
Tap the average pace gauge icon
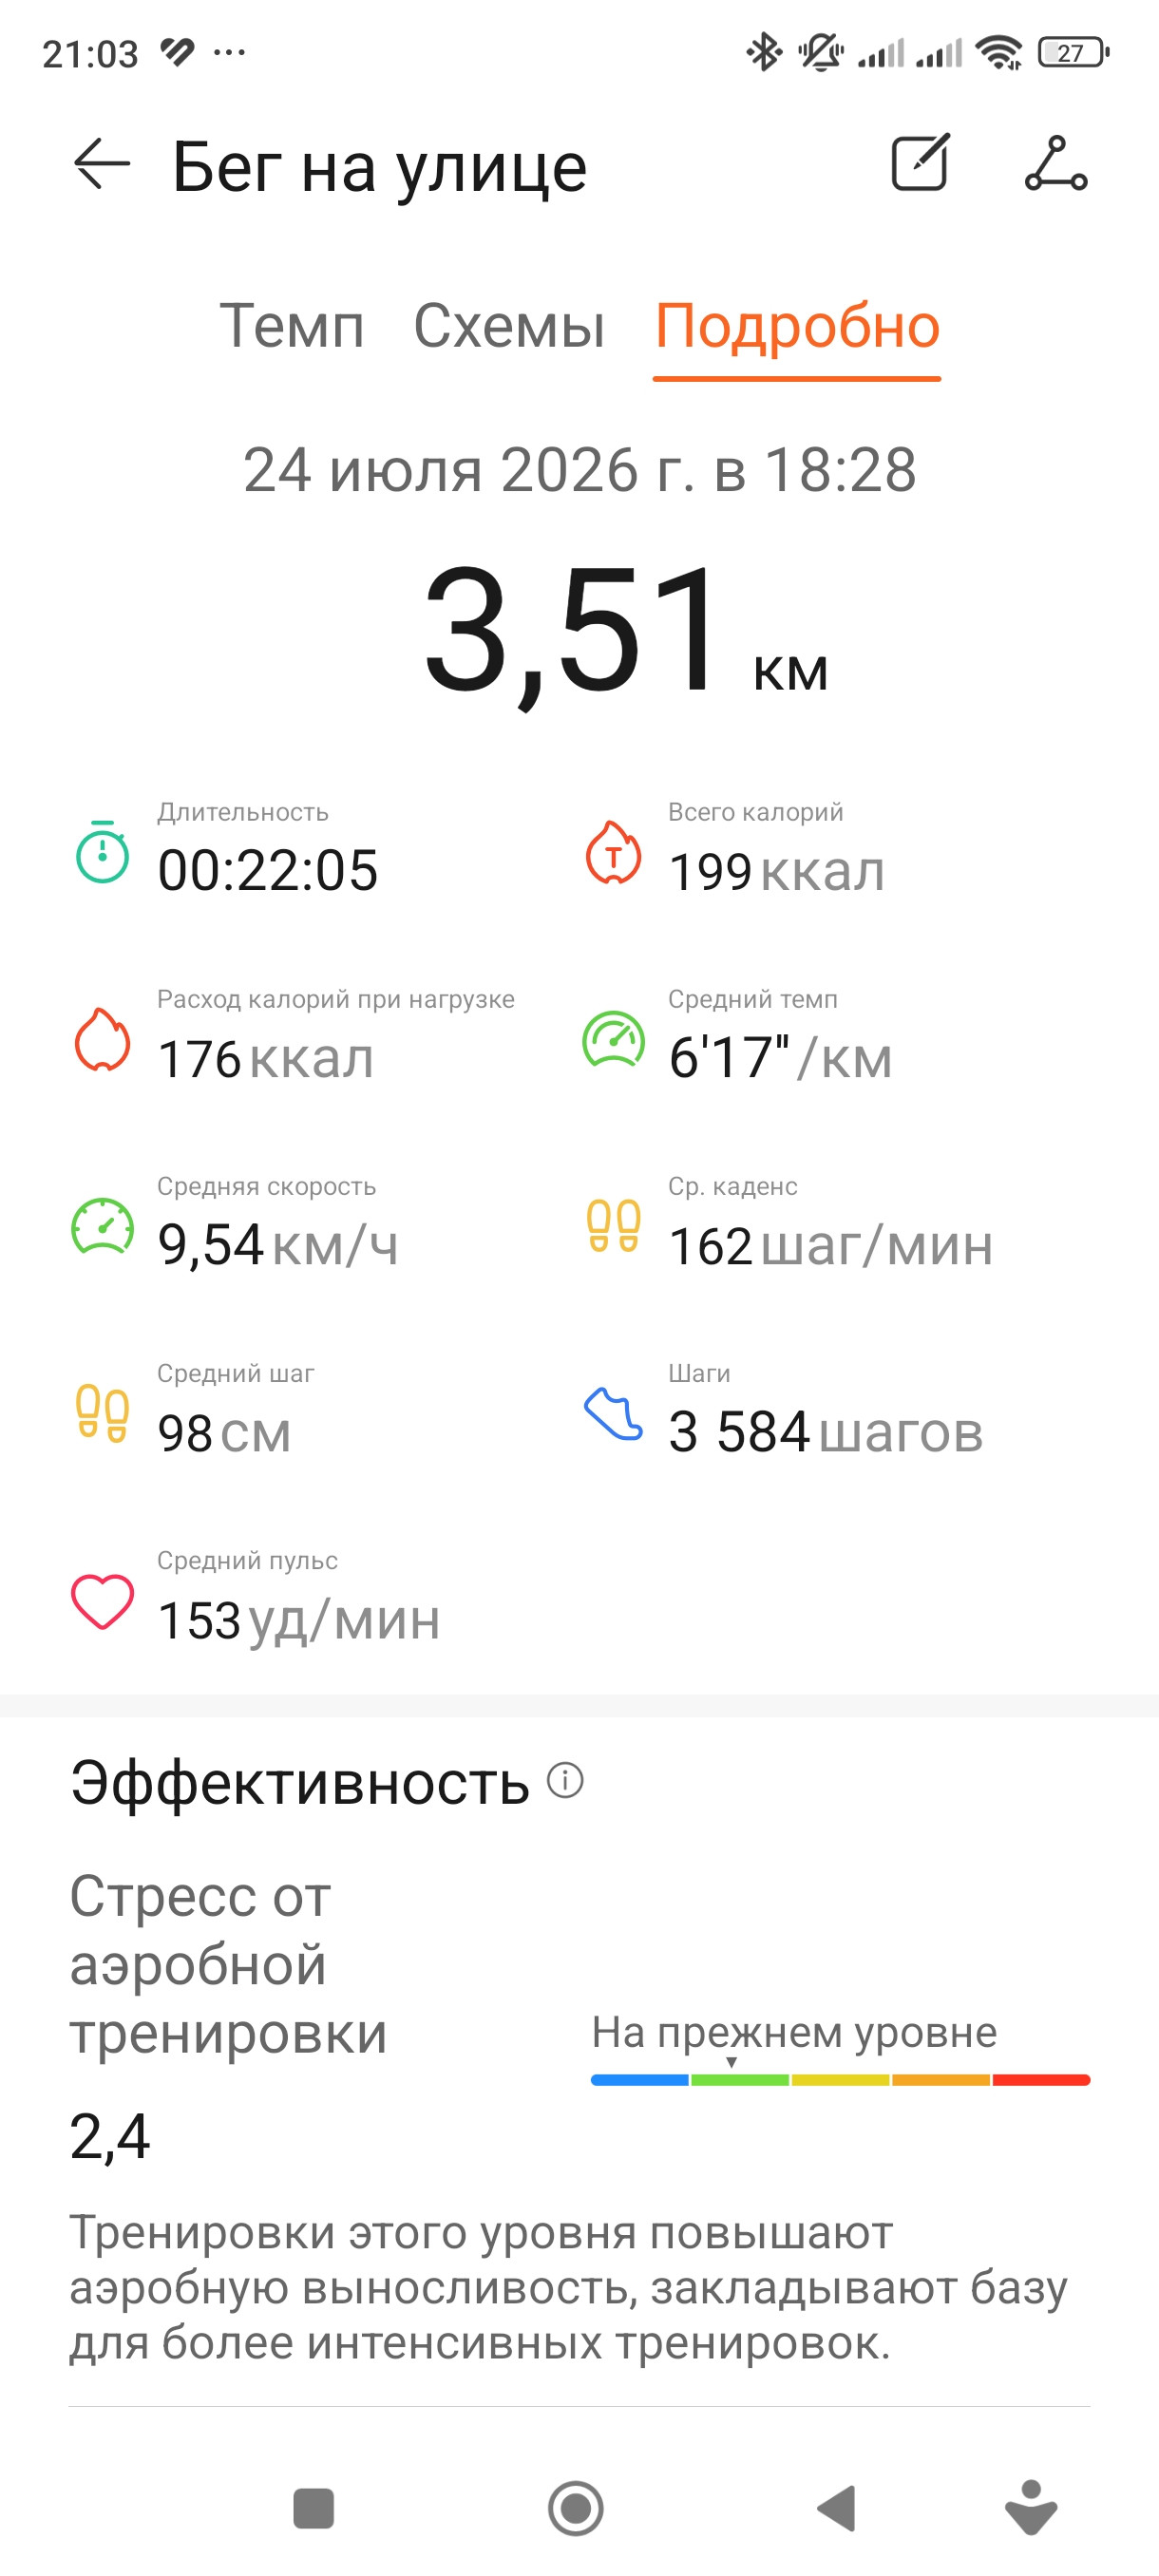[x=613, y=1039]
